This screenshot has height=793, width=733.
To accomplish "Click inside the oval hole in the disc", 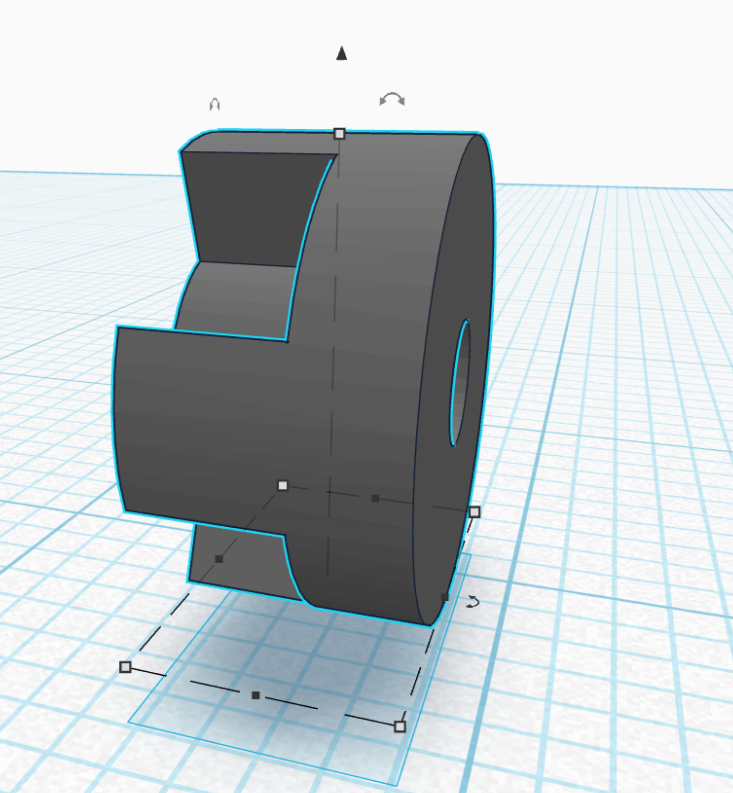I will pos(460,385).
